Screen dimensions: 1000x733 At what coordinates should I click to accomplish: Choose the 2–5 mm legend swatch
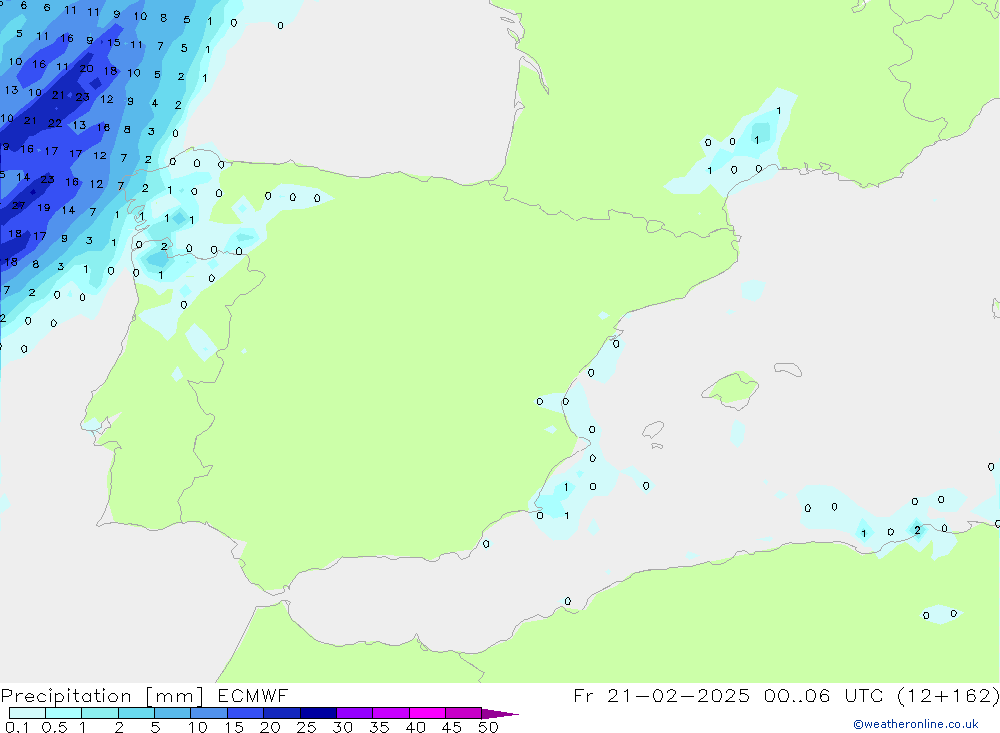pyautogui.click(x=136, y=713)
